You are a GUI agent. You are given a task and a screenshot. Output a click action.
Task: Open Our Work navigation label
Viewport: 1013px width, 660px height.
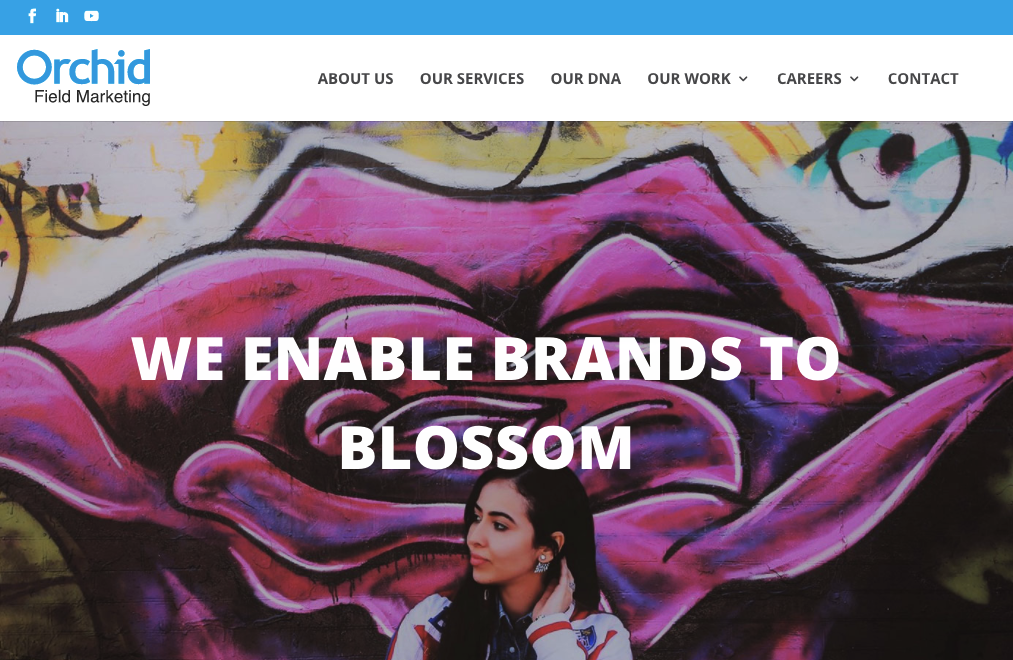[689, 79]
